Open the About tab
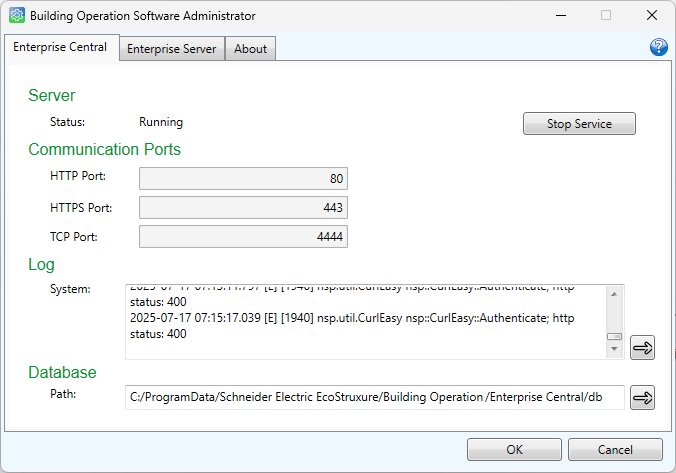 (250, 49)
